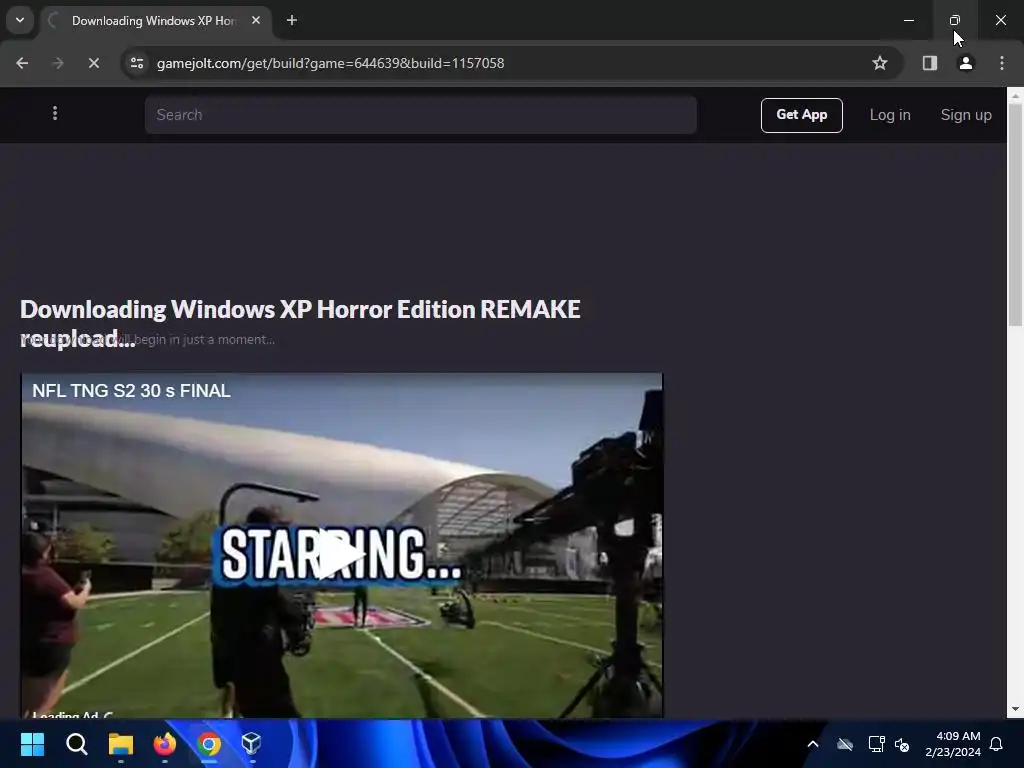
Task: View site information icon in address bar
Action: click(137, 63)
